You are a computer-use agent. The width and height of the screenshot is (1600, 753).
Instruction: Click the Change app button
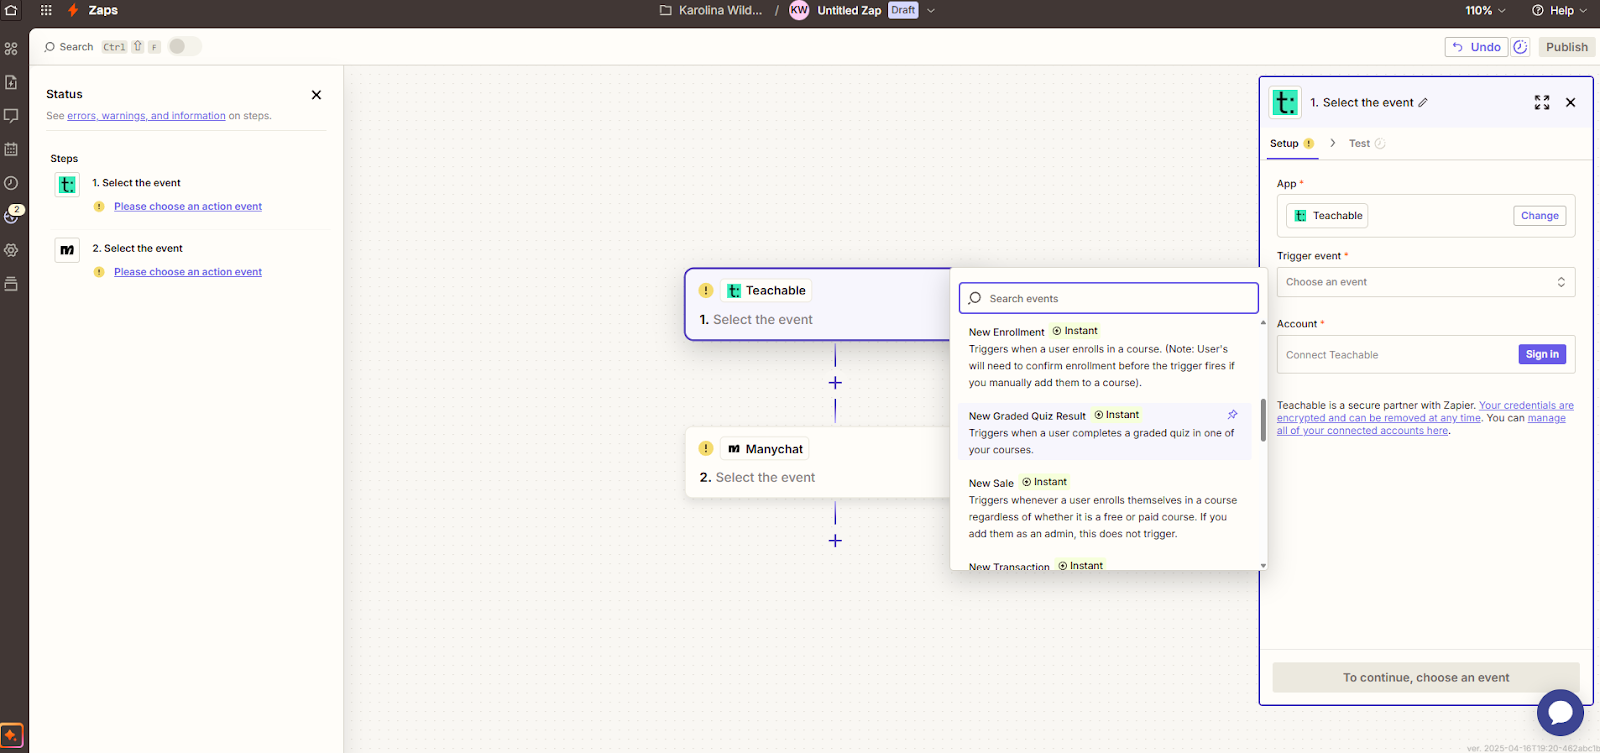coord(1539,216)
